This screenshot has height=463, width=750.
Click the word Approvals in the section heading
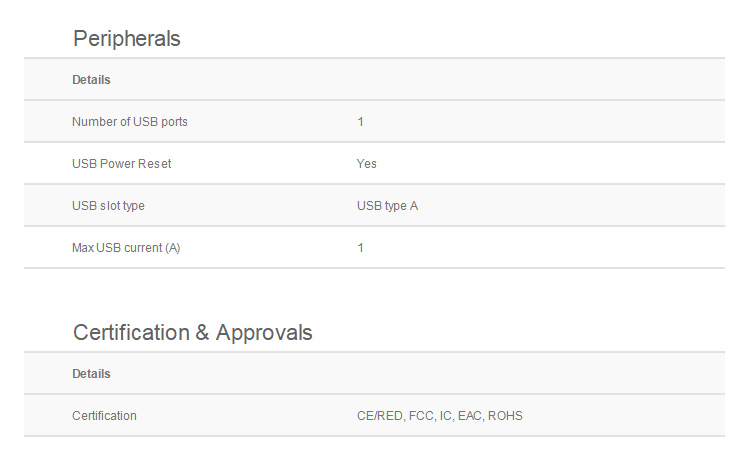pos(264,333)
